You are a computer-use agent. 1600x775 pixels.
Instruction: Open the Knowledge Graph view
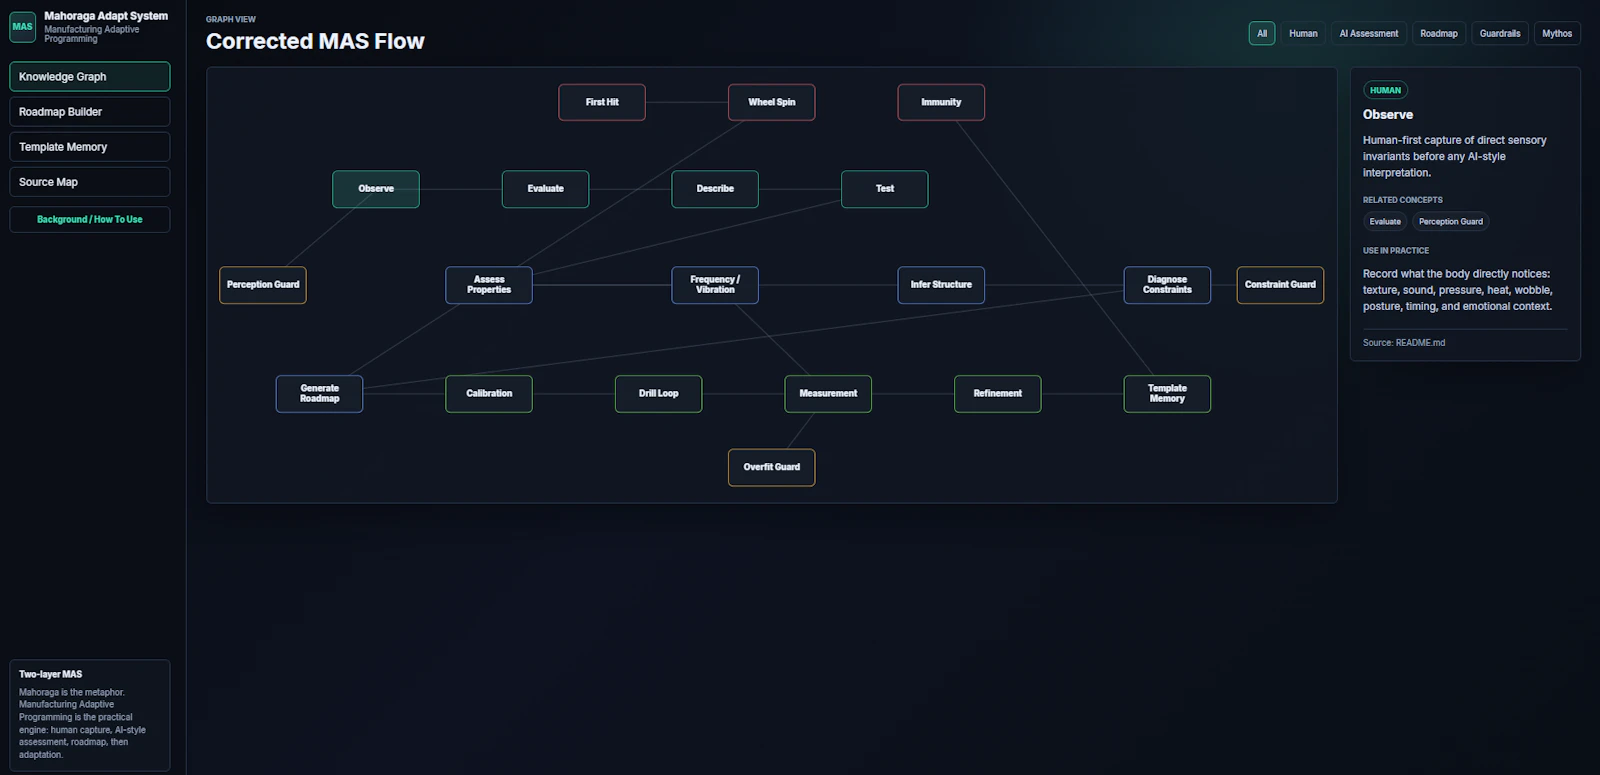click(x=90, y=77)
